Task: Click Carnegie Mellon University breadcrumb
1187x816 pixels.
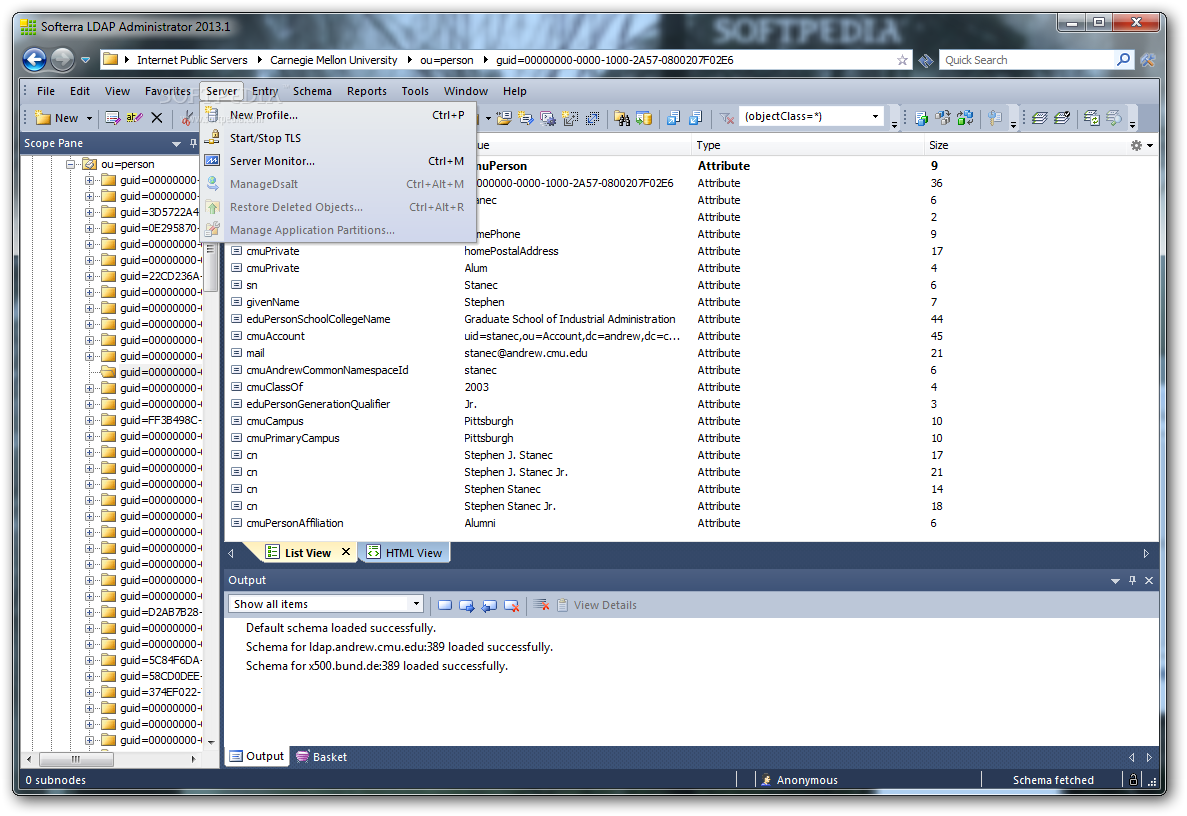Action: coord(334,60)
